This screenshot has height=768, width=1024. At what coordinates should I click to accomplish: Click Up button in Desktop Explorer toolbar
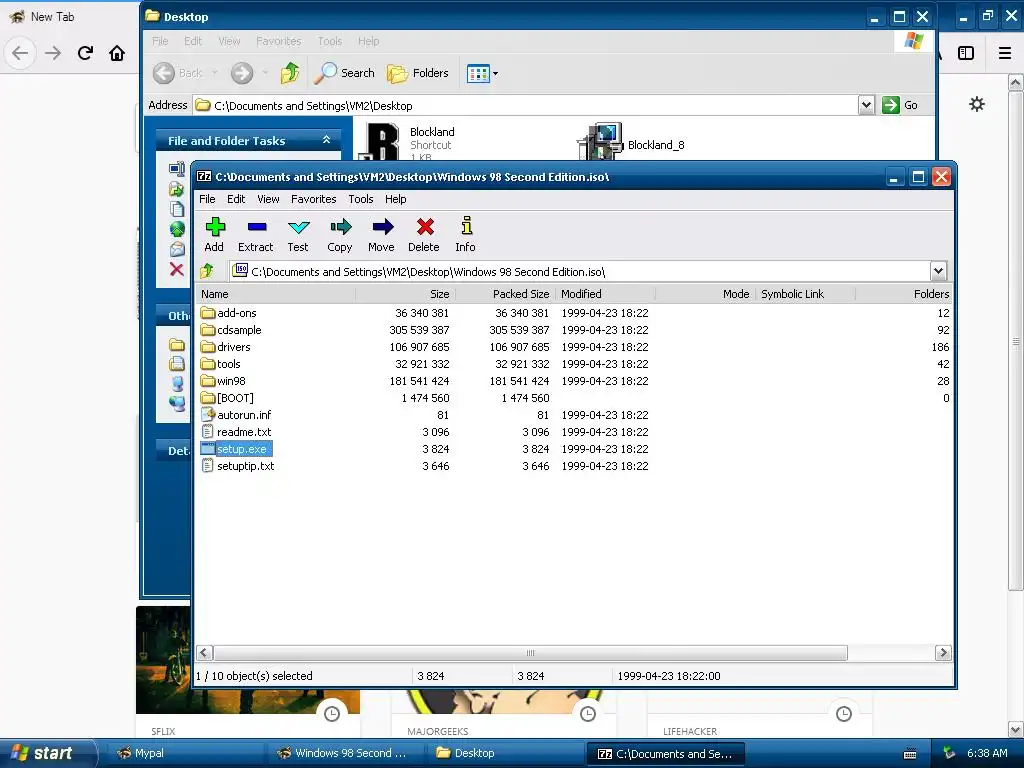click(x=290, y=73)
